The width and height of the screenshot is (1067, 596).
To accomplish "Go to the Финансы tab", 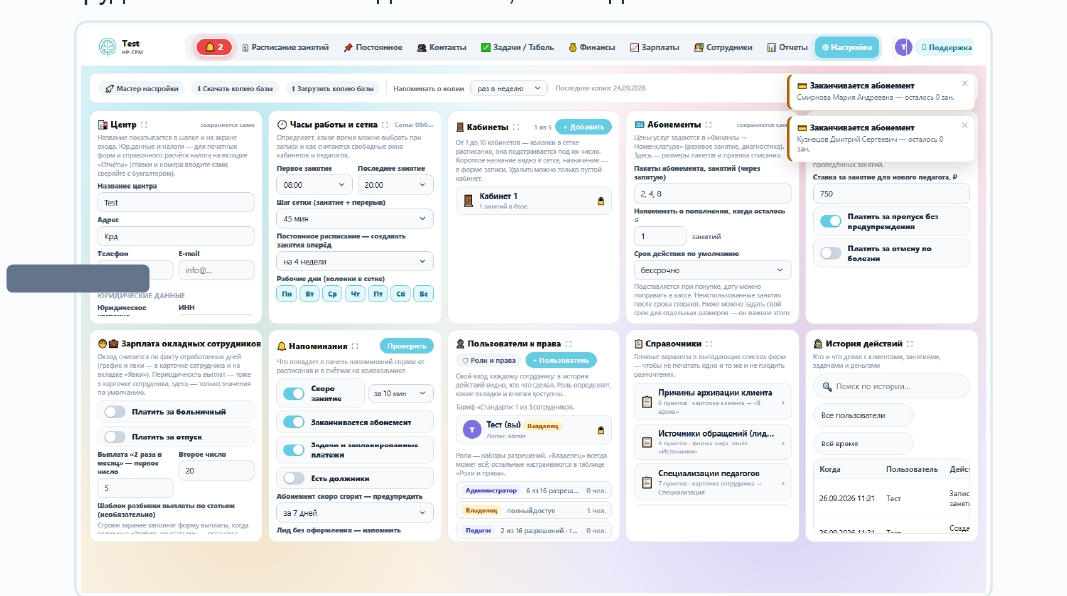I will point(591,48).
